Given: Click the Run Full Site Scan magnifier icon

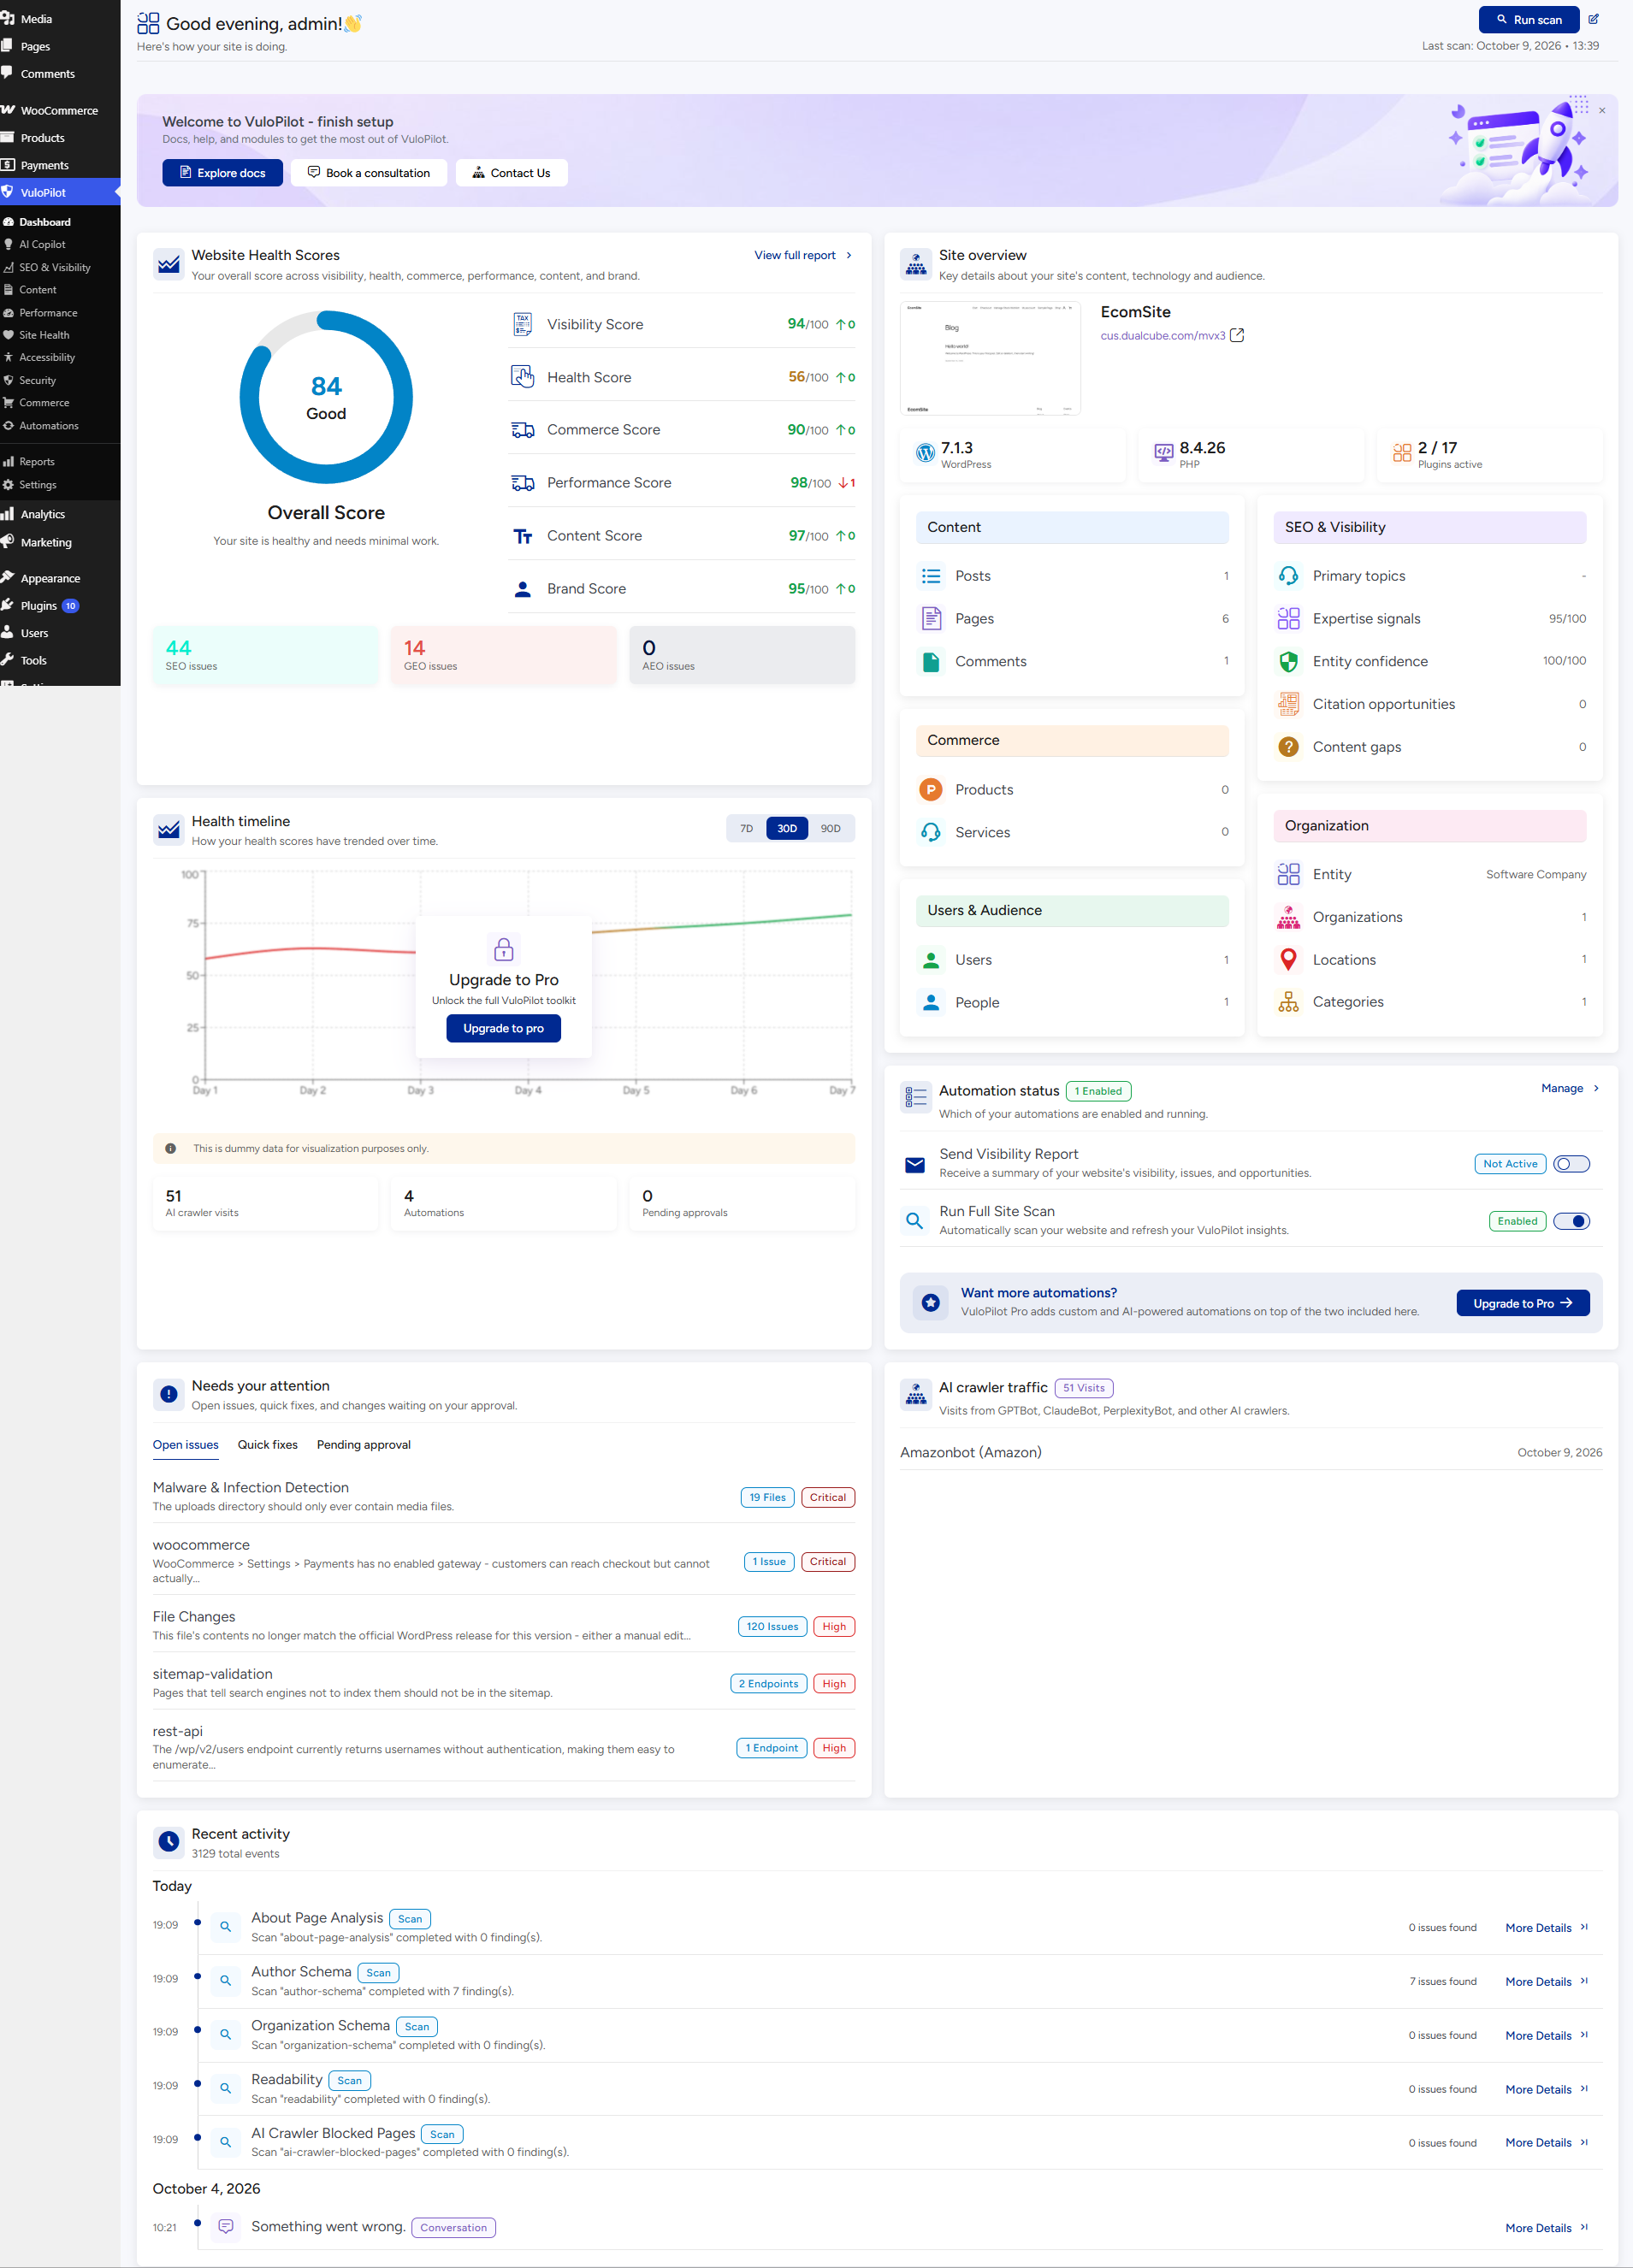Looking at the screenshot, I should (x=914, y=1221).
